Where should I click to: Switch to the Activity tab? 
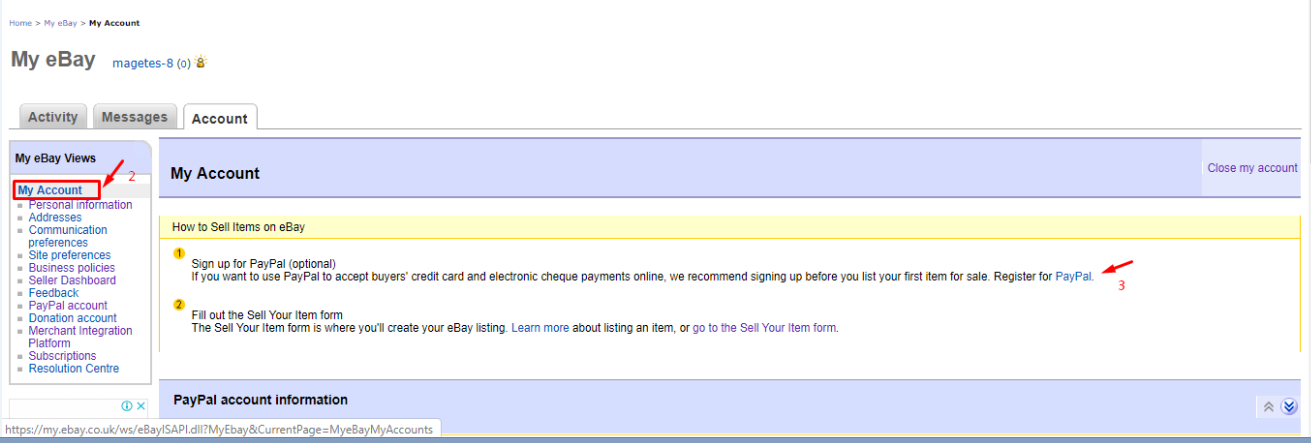(x=53, y=117)
